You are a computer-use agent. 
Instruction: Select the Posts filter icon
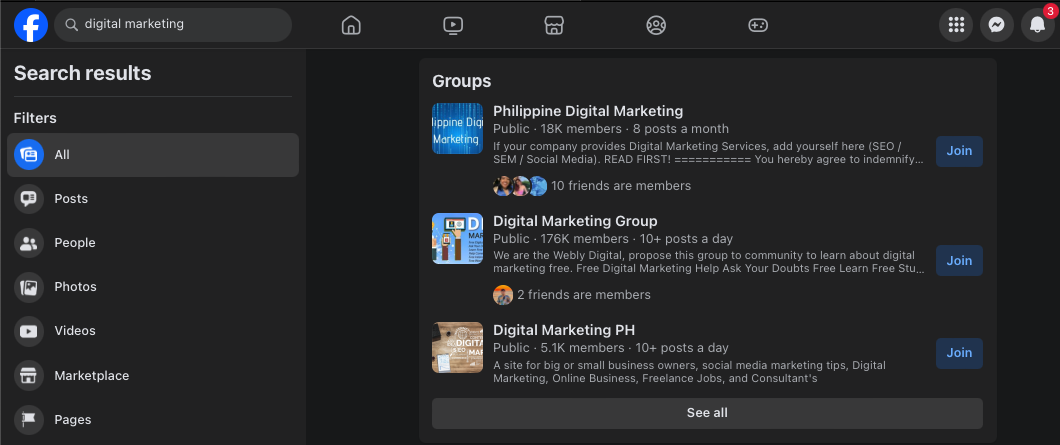[x=29, y=199]
